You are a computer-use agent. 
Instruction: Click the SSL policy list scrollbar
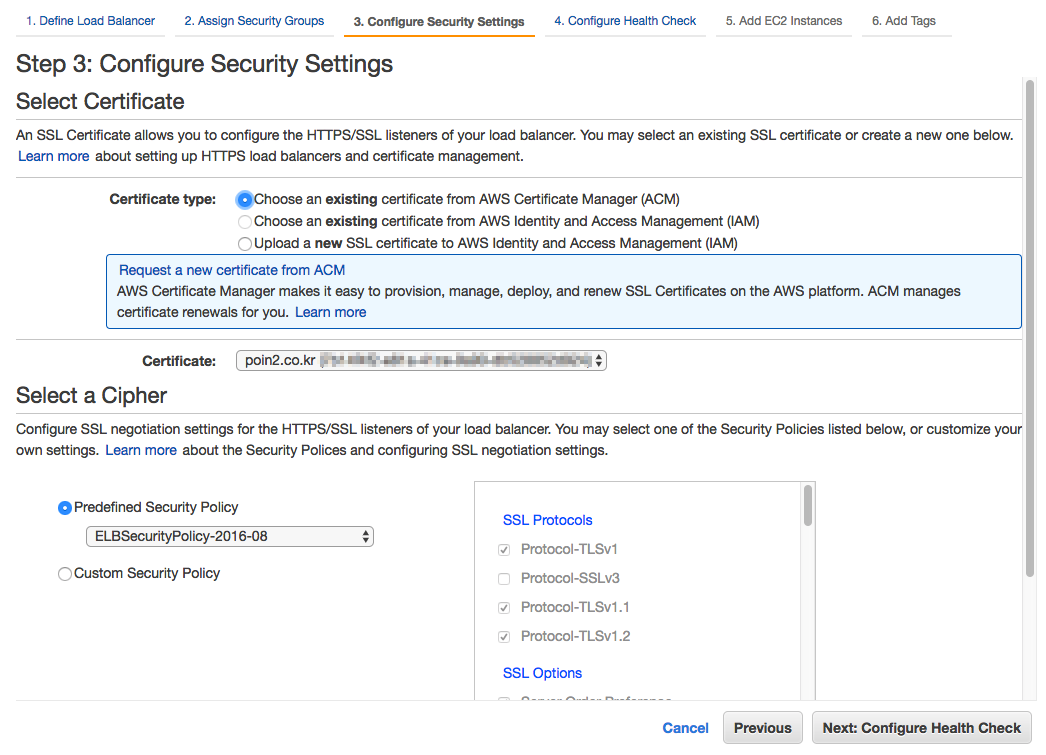coord(808,506)
